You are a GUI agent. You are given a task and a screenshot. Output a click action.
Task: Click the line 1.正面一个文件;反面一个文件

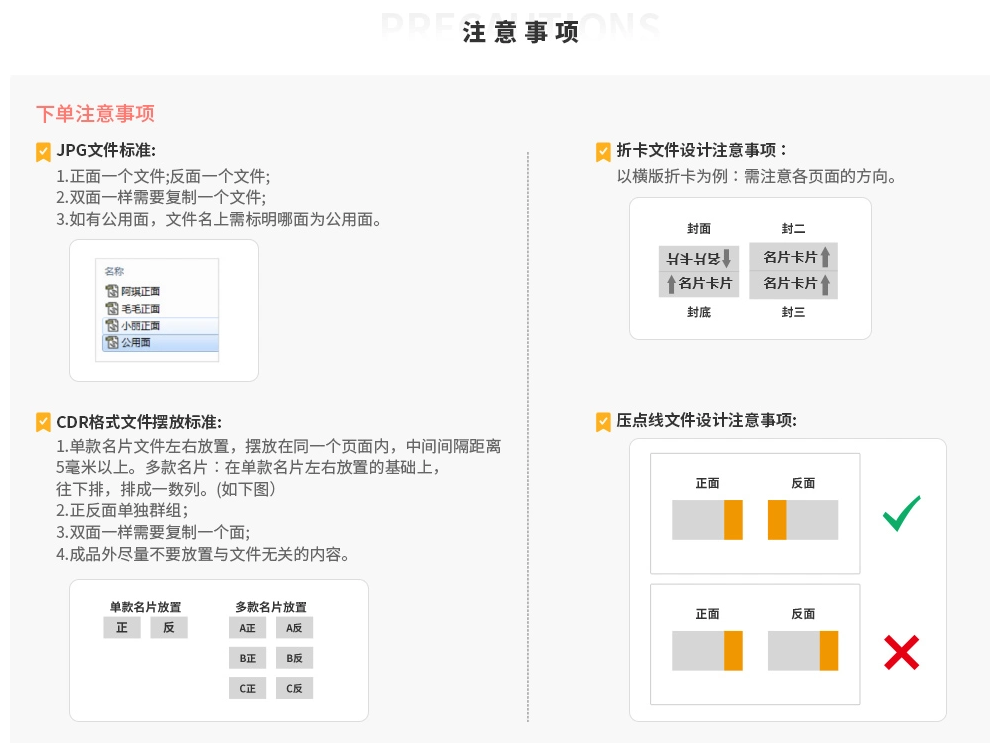point(163,176)
